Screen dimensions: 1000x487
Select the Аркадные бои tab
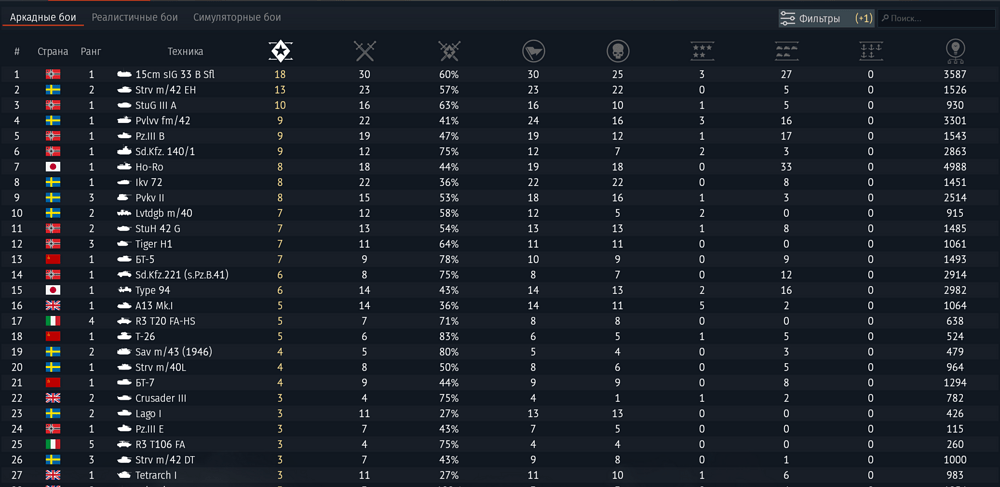(43, 17)
